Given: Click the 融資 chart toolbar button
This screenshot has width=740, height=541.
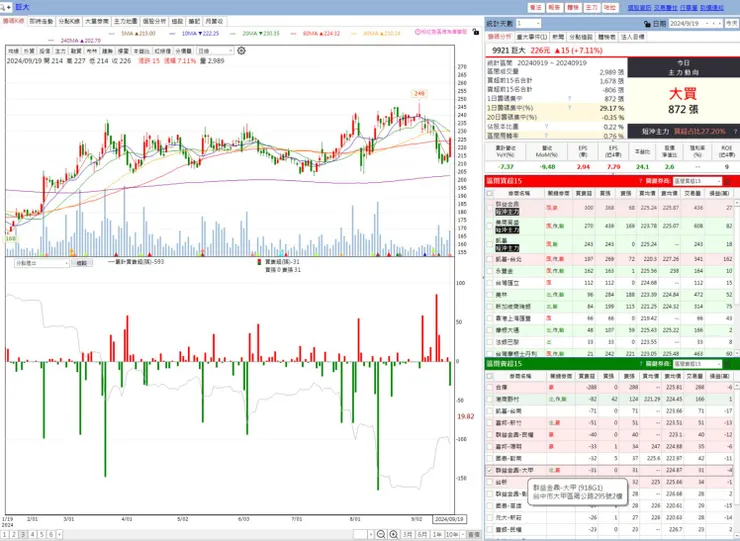Looking at the screenshot, I should (x=76, y=51).
